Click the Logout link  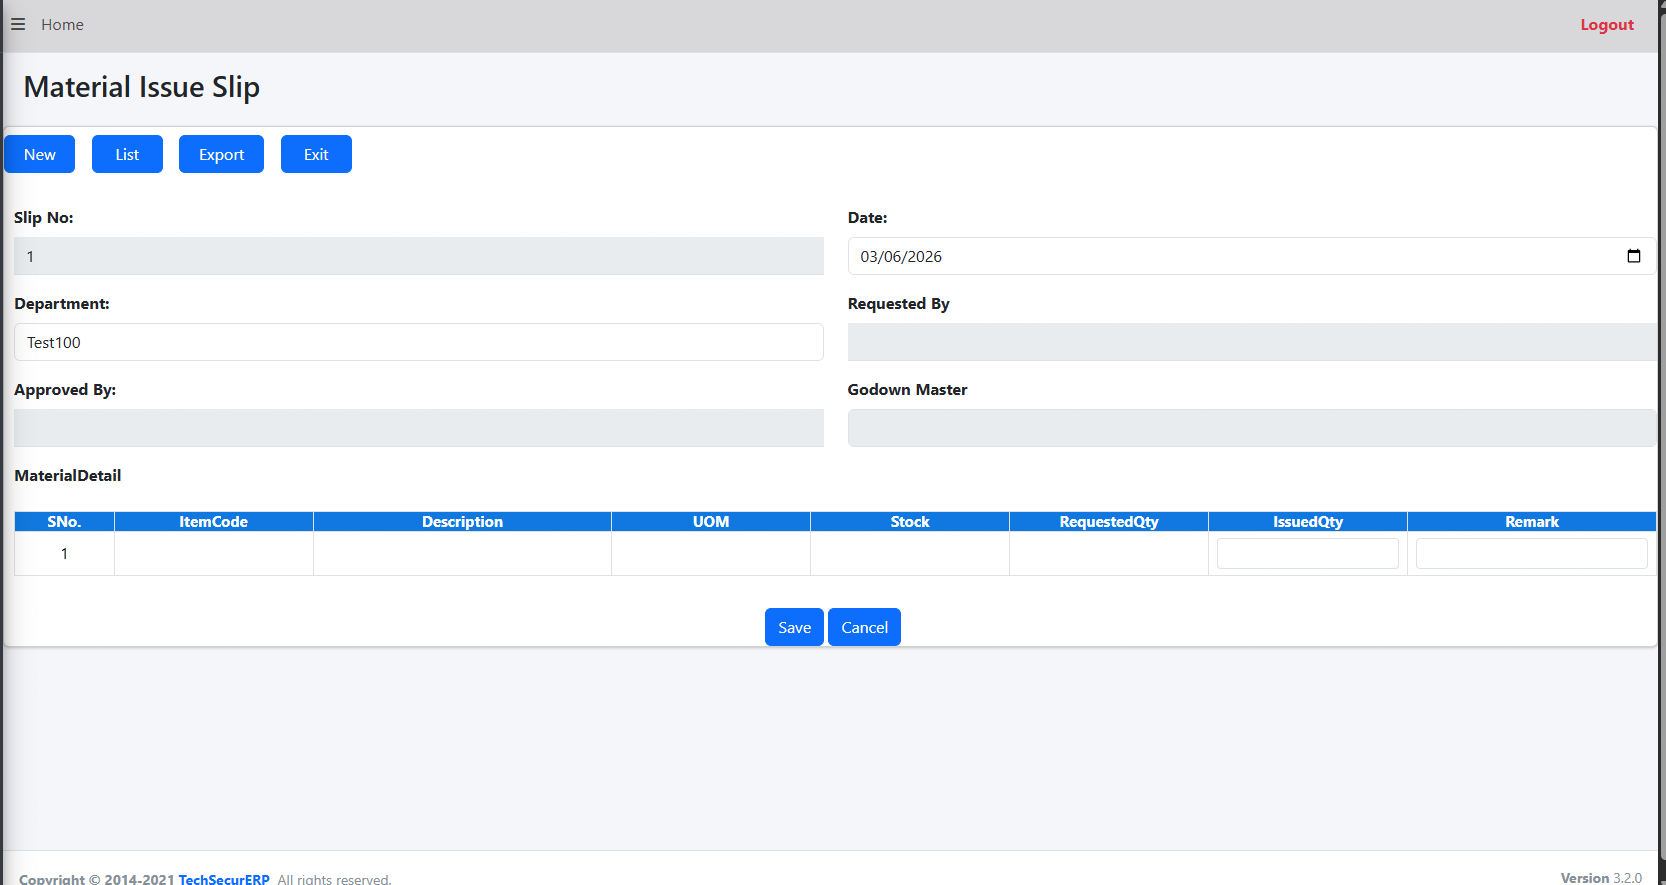pos(1606,24)
